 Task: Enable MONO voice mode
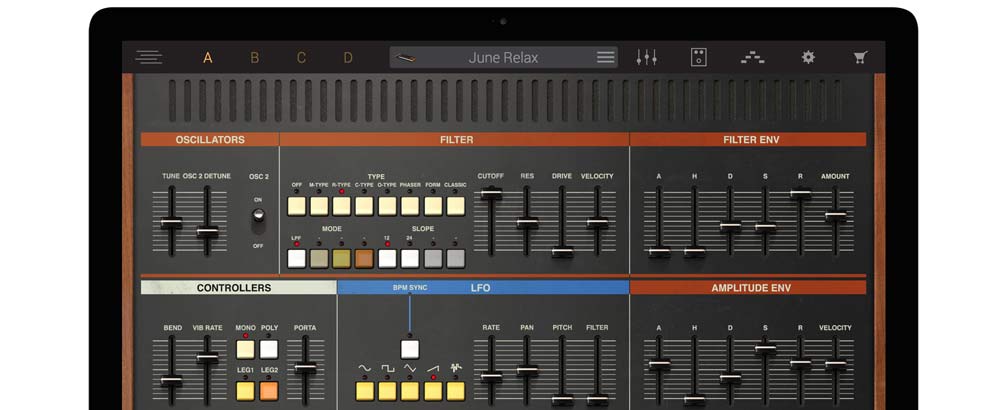point(246,349)
